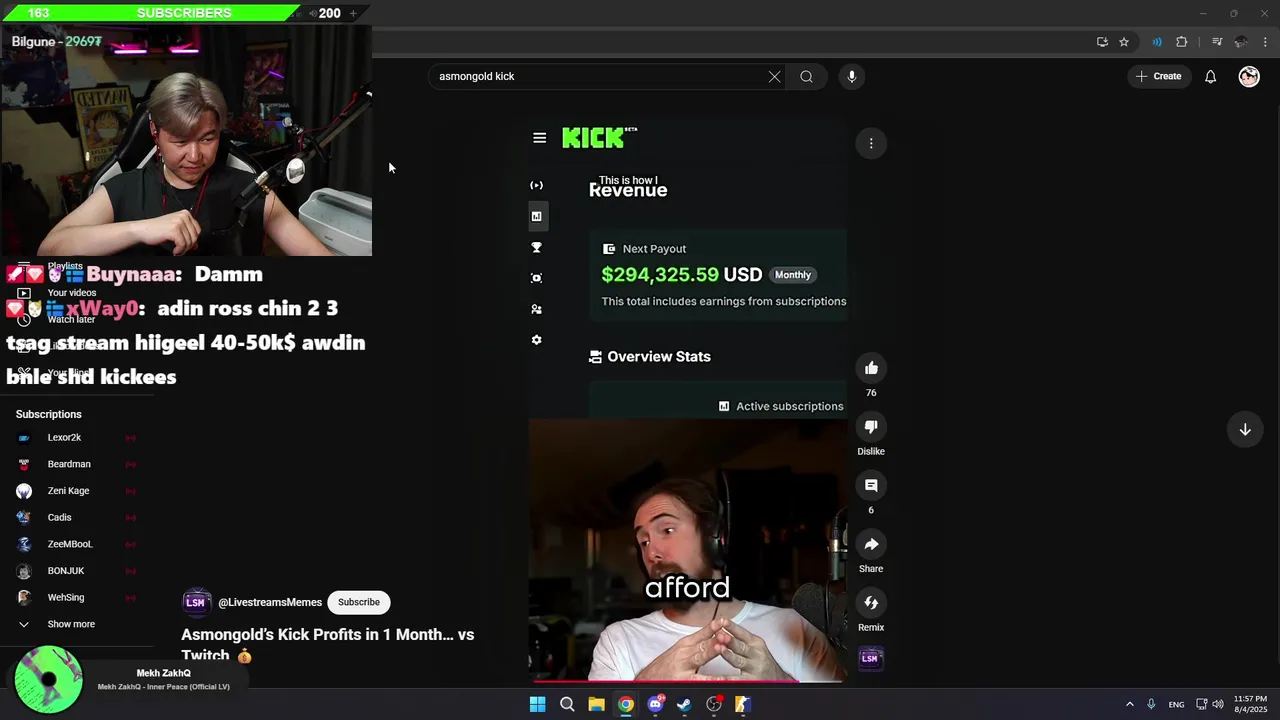Click the Subscriptions section heading

pyautogui.click(x=48, y=414)
